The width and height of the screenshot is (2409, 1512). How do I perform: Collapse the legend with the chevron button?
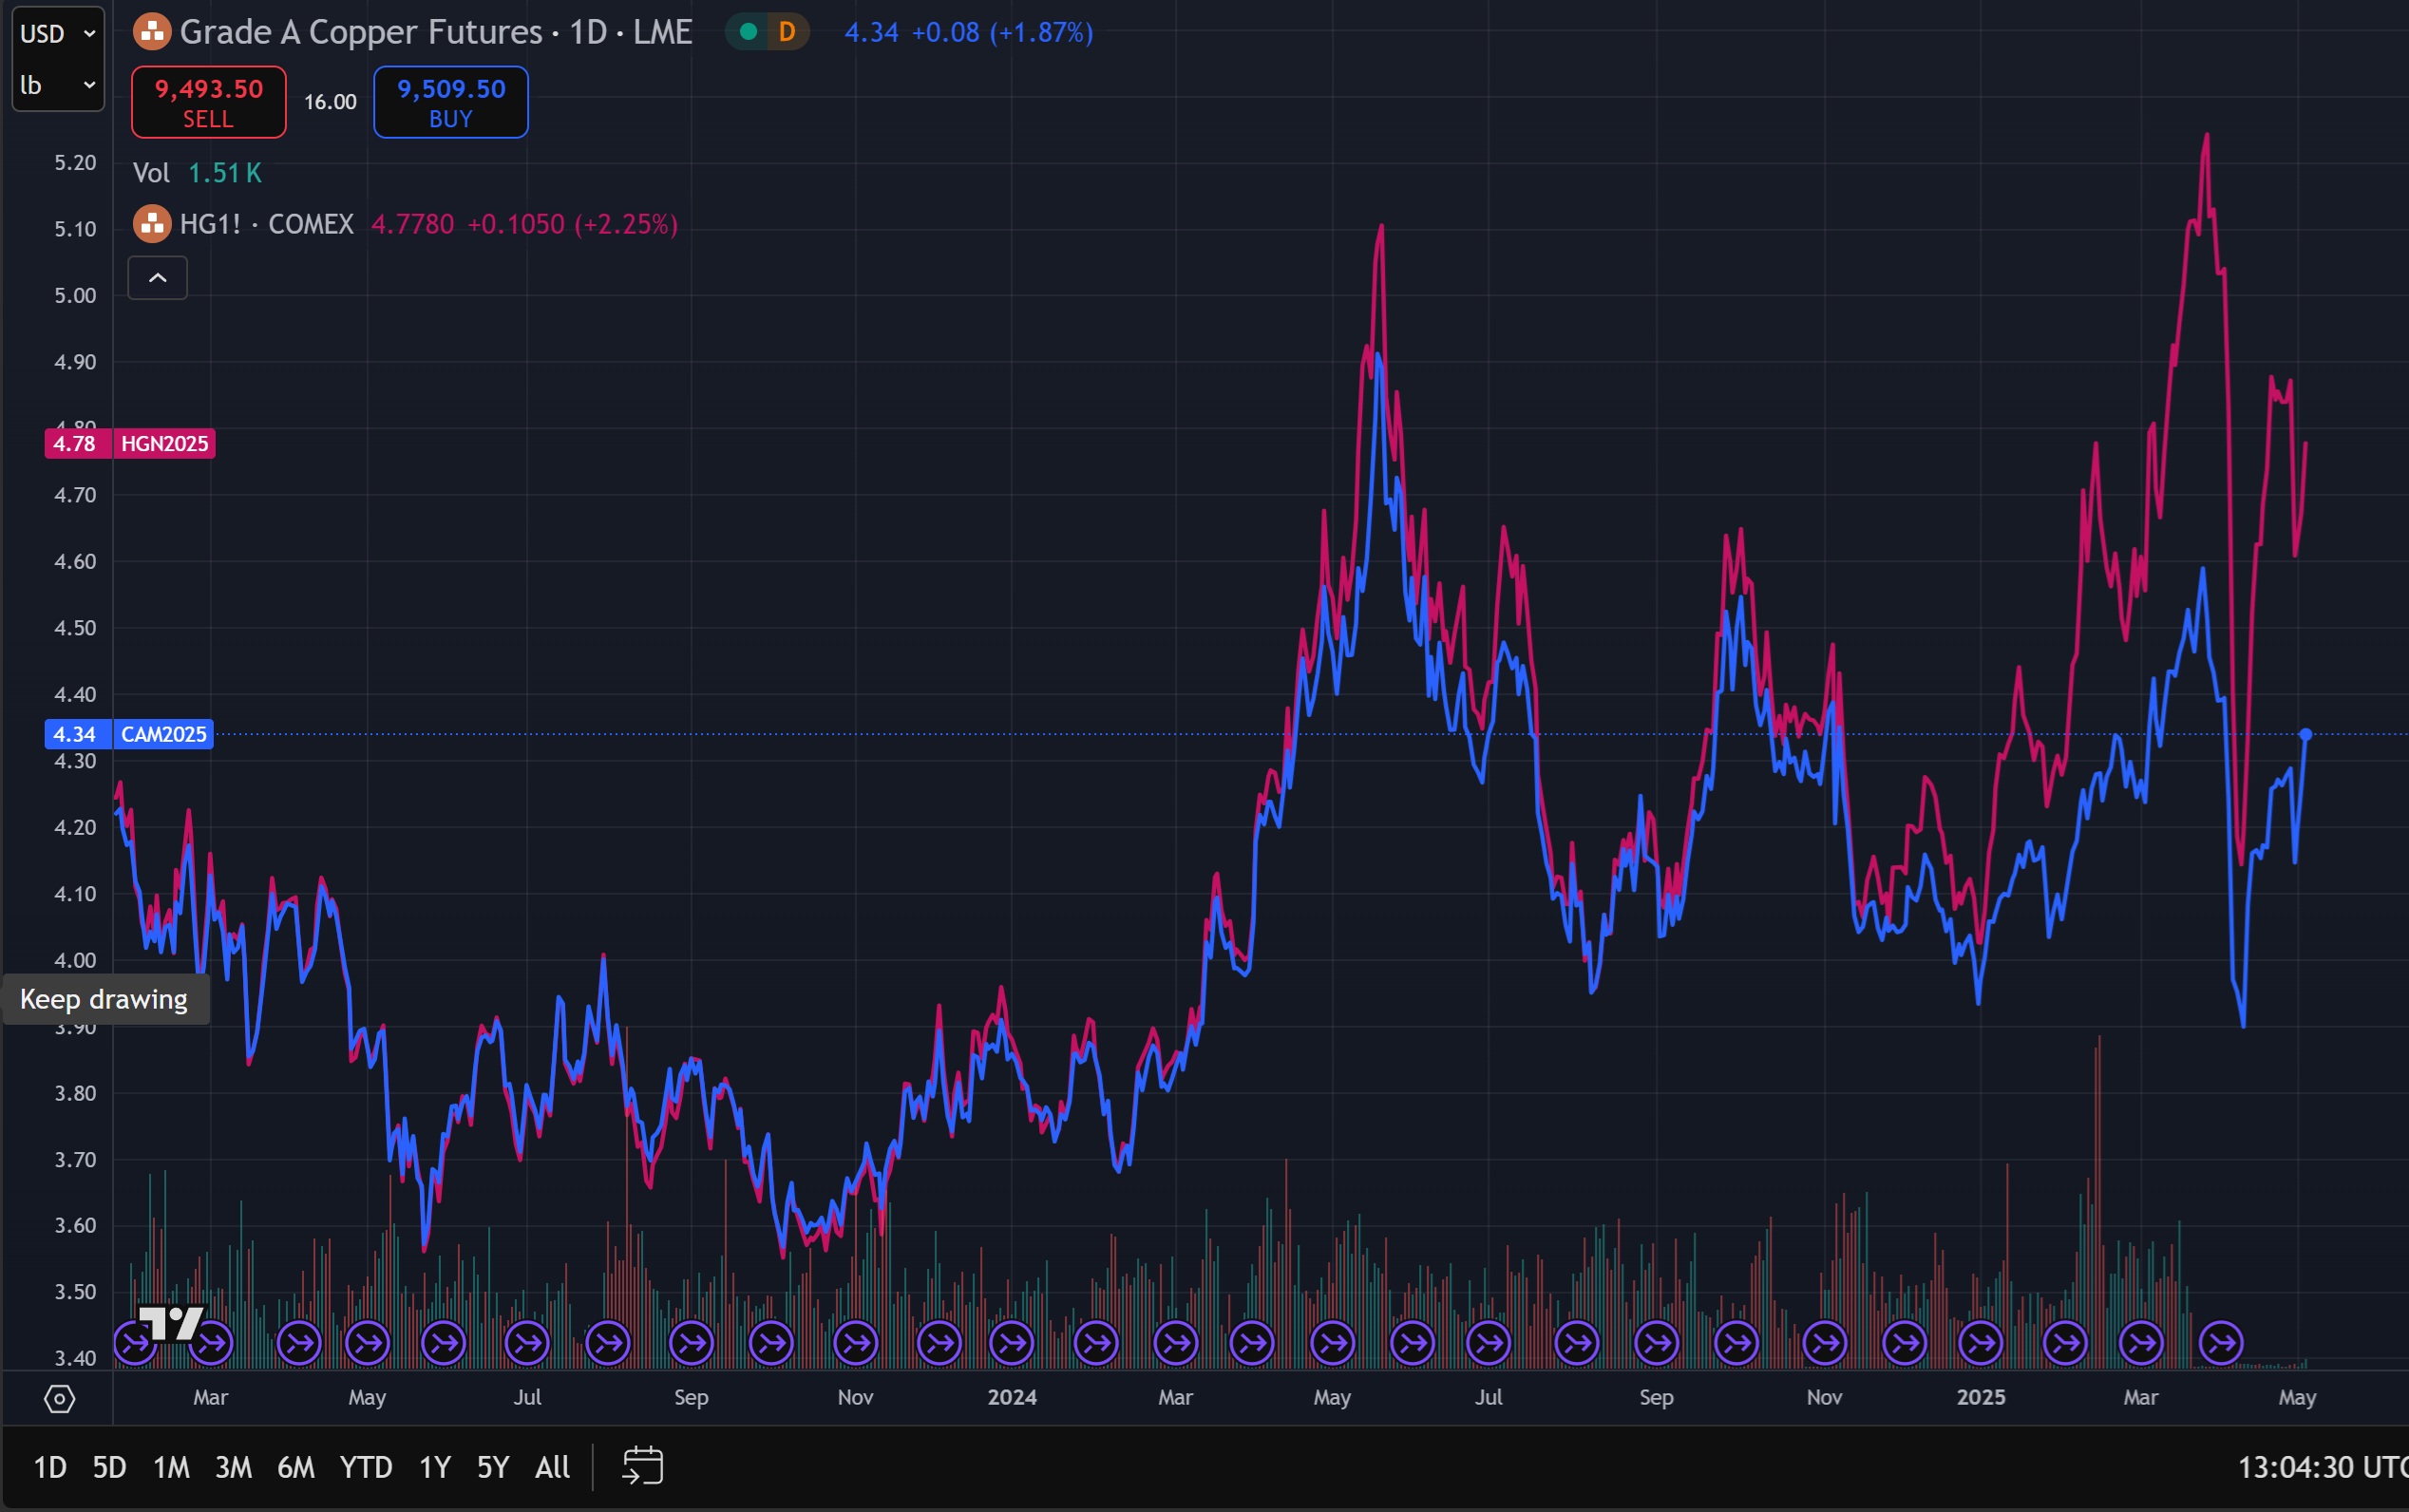pos(157,278)
